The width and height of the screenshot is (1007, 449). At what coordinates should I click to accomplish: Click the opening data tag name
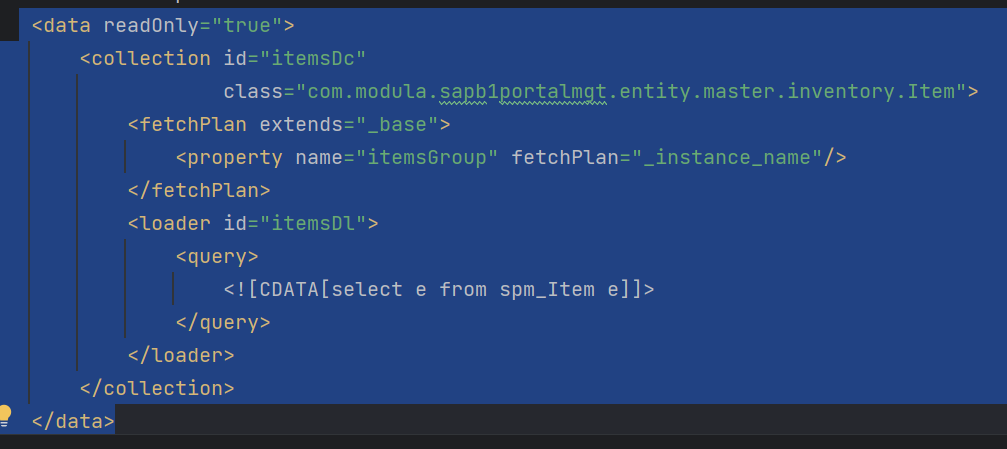click(x=67, y=26)
